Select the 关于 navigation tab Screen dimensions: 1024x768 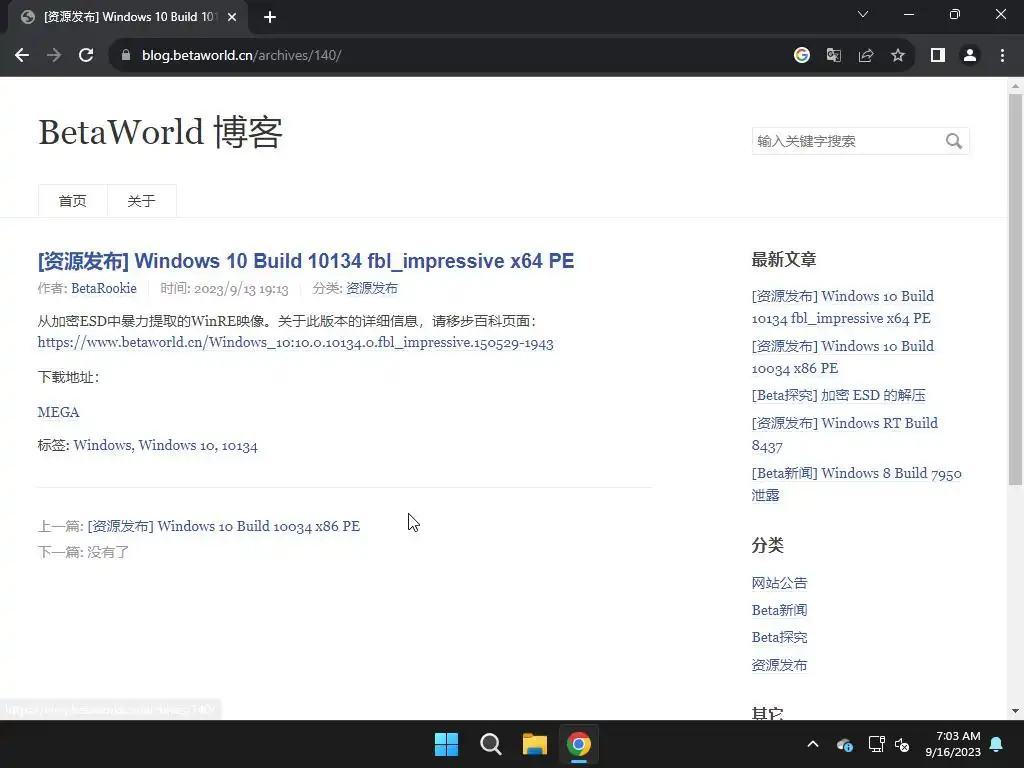[142, 200]
